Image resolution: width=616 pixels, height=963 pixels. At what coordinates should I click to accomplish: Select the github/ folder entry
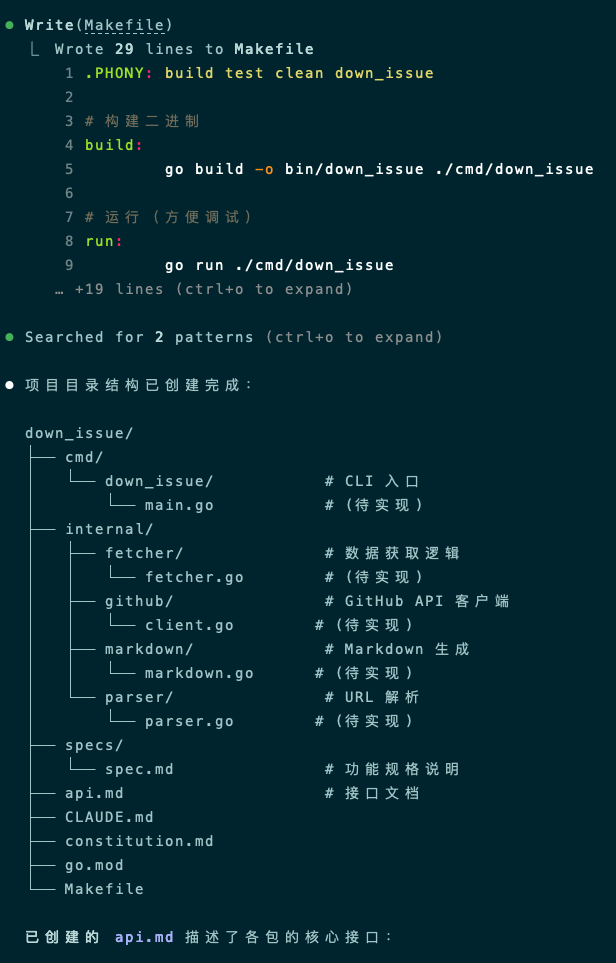(x=139, y=601)
